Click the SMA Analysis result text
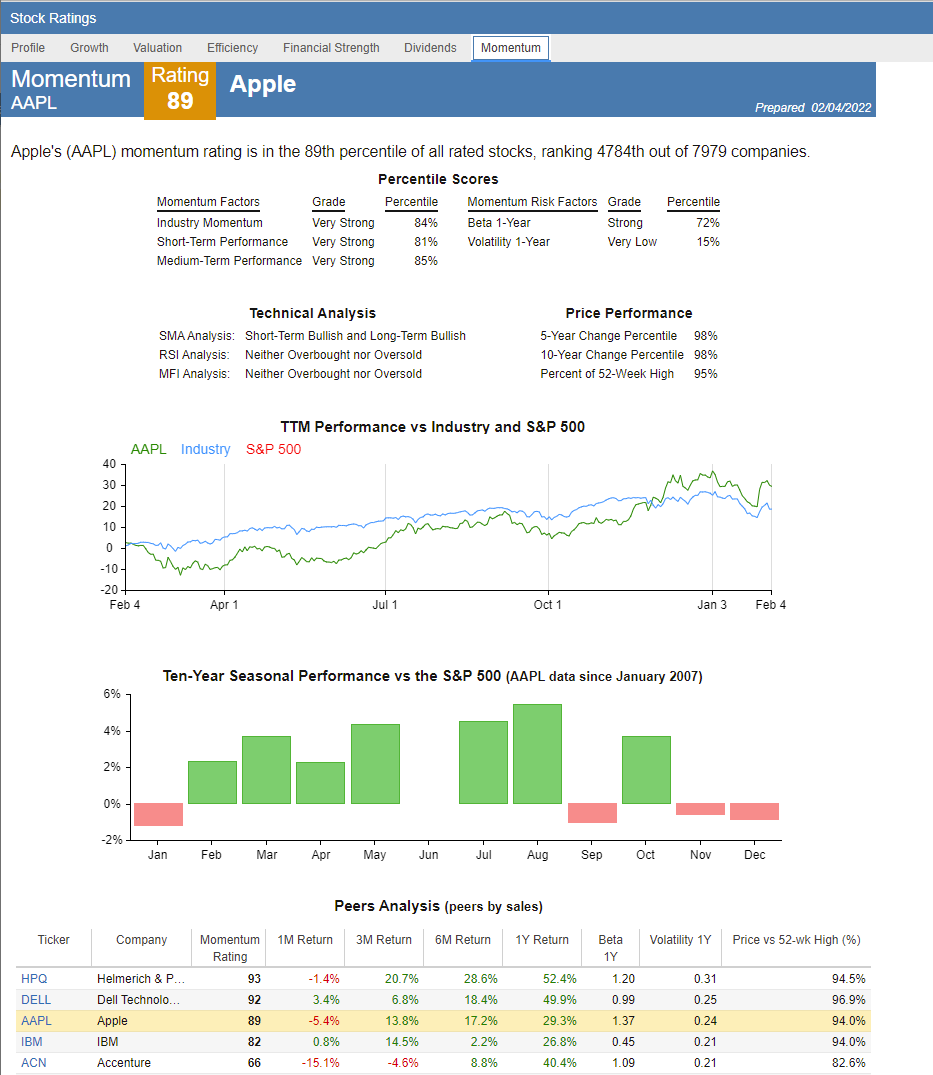The image size is (933, 1075). [355, 336]
